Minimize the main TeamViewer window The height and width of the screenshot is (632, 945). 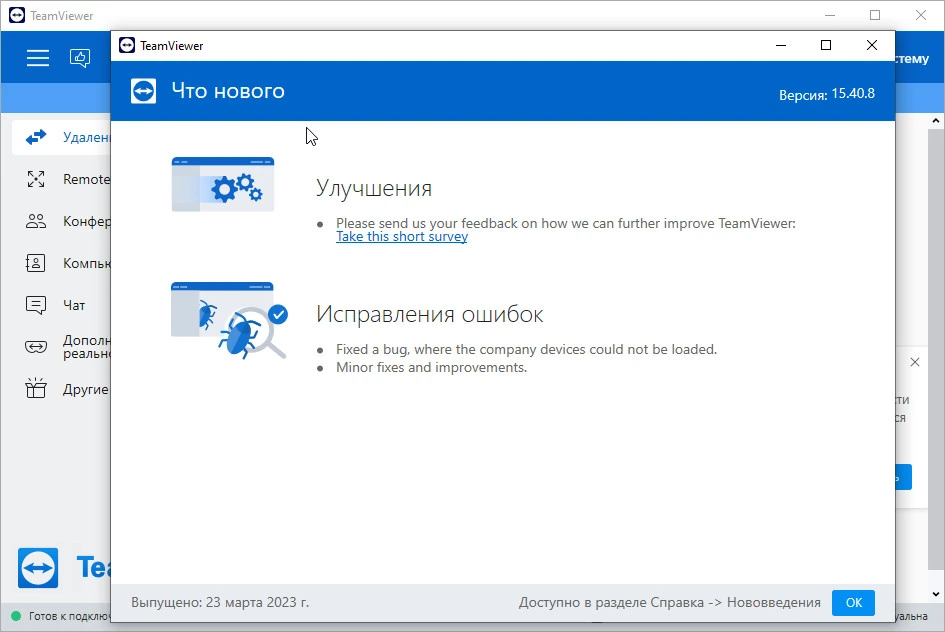tap(830, 15)
